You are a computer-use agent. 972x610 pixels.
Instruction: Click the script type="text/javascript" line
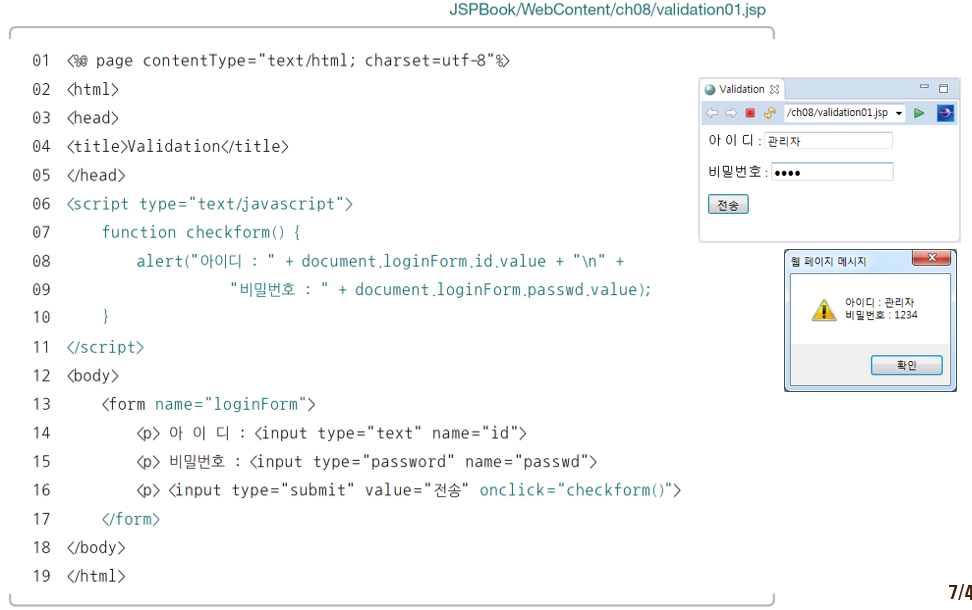pyautogui.click(x=210, y=204)
